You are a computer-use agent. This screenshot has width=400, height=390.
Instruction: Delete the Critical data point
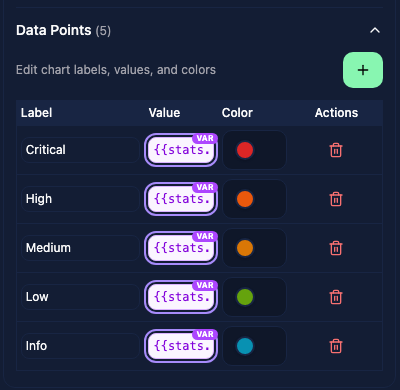(336, 150)
